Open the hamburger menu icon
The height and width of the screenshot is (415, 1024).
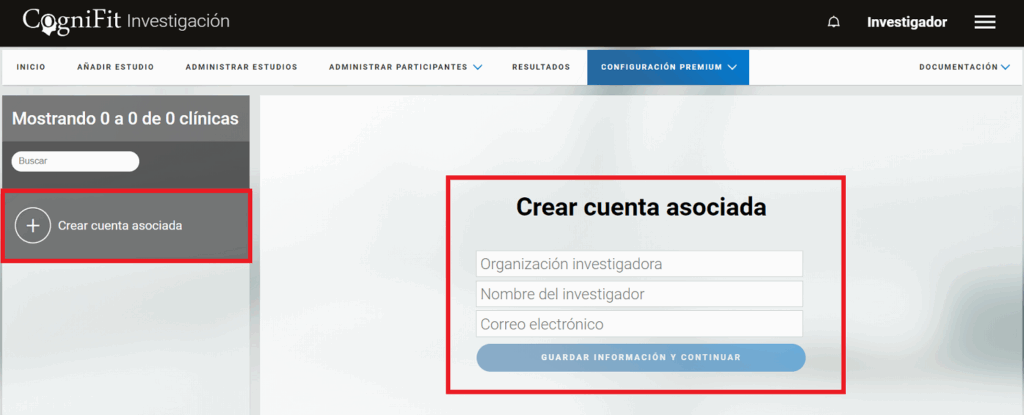pos(985,23)
